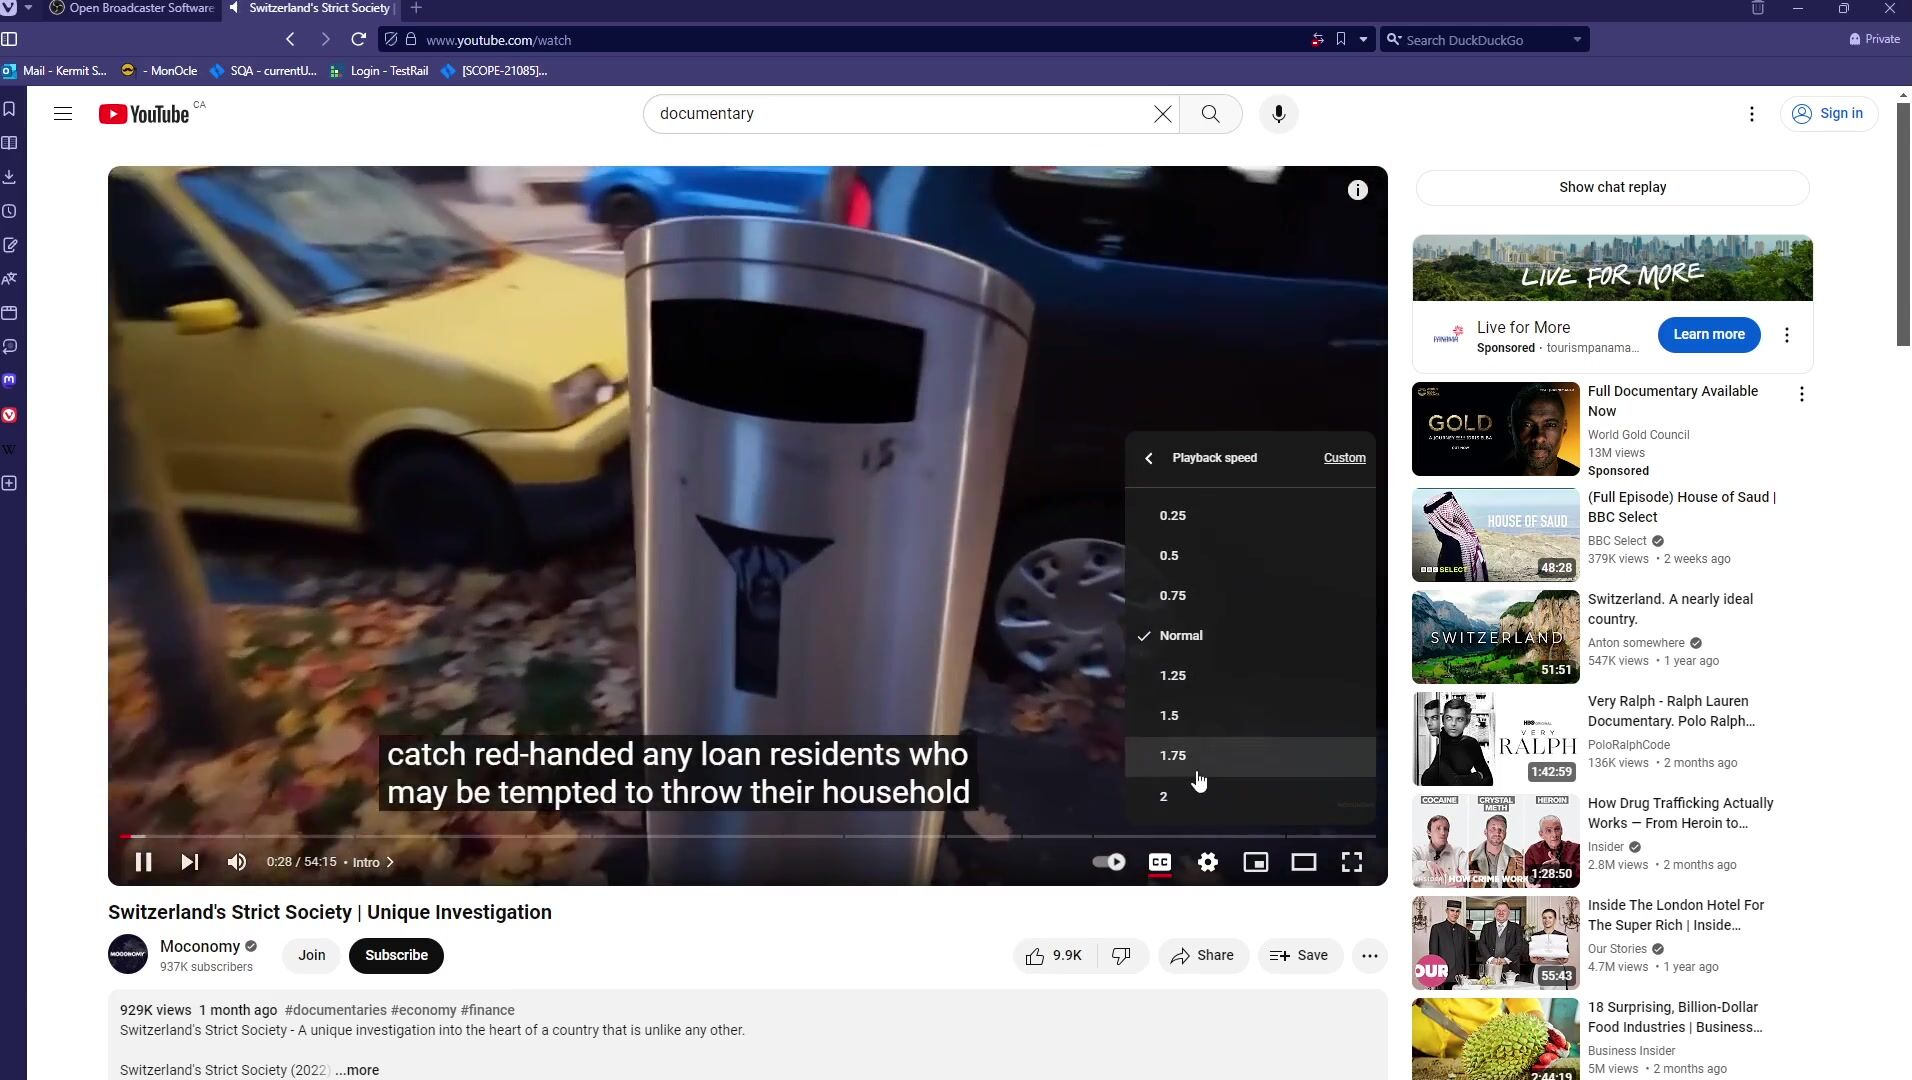Go back from Playback speed menu
Image resolution: width=1912 pixels, height=1080 pixels.
pyautogui.click(x=1149, y=458)
